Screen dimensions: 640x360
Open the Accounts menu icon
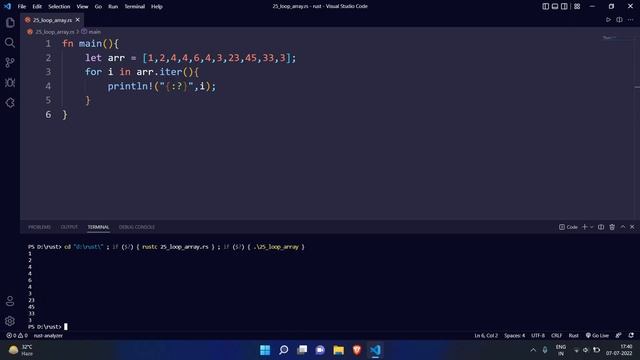point(10,301)
